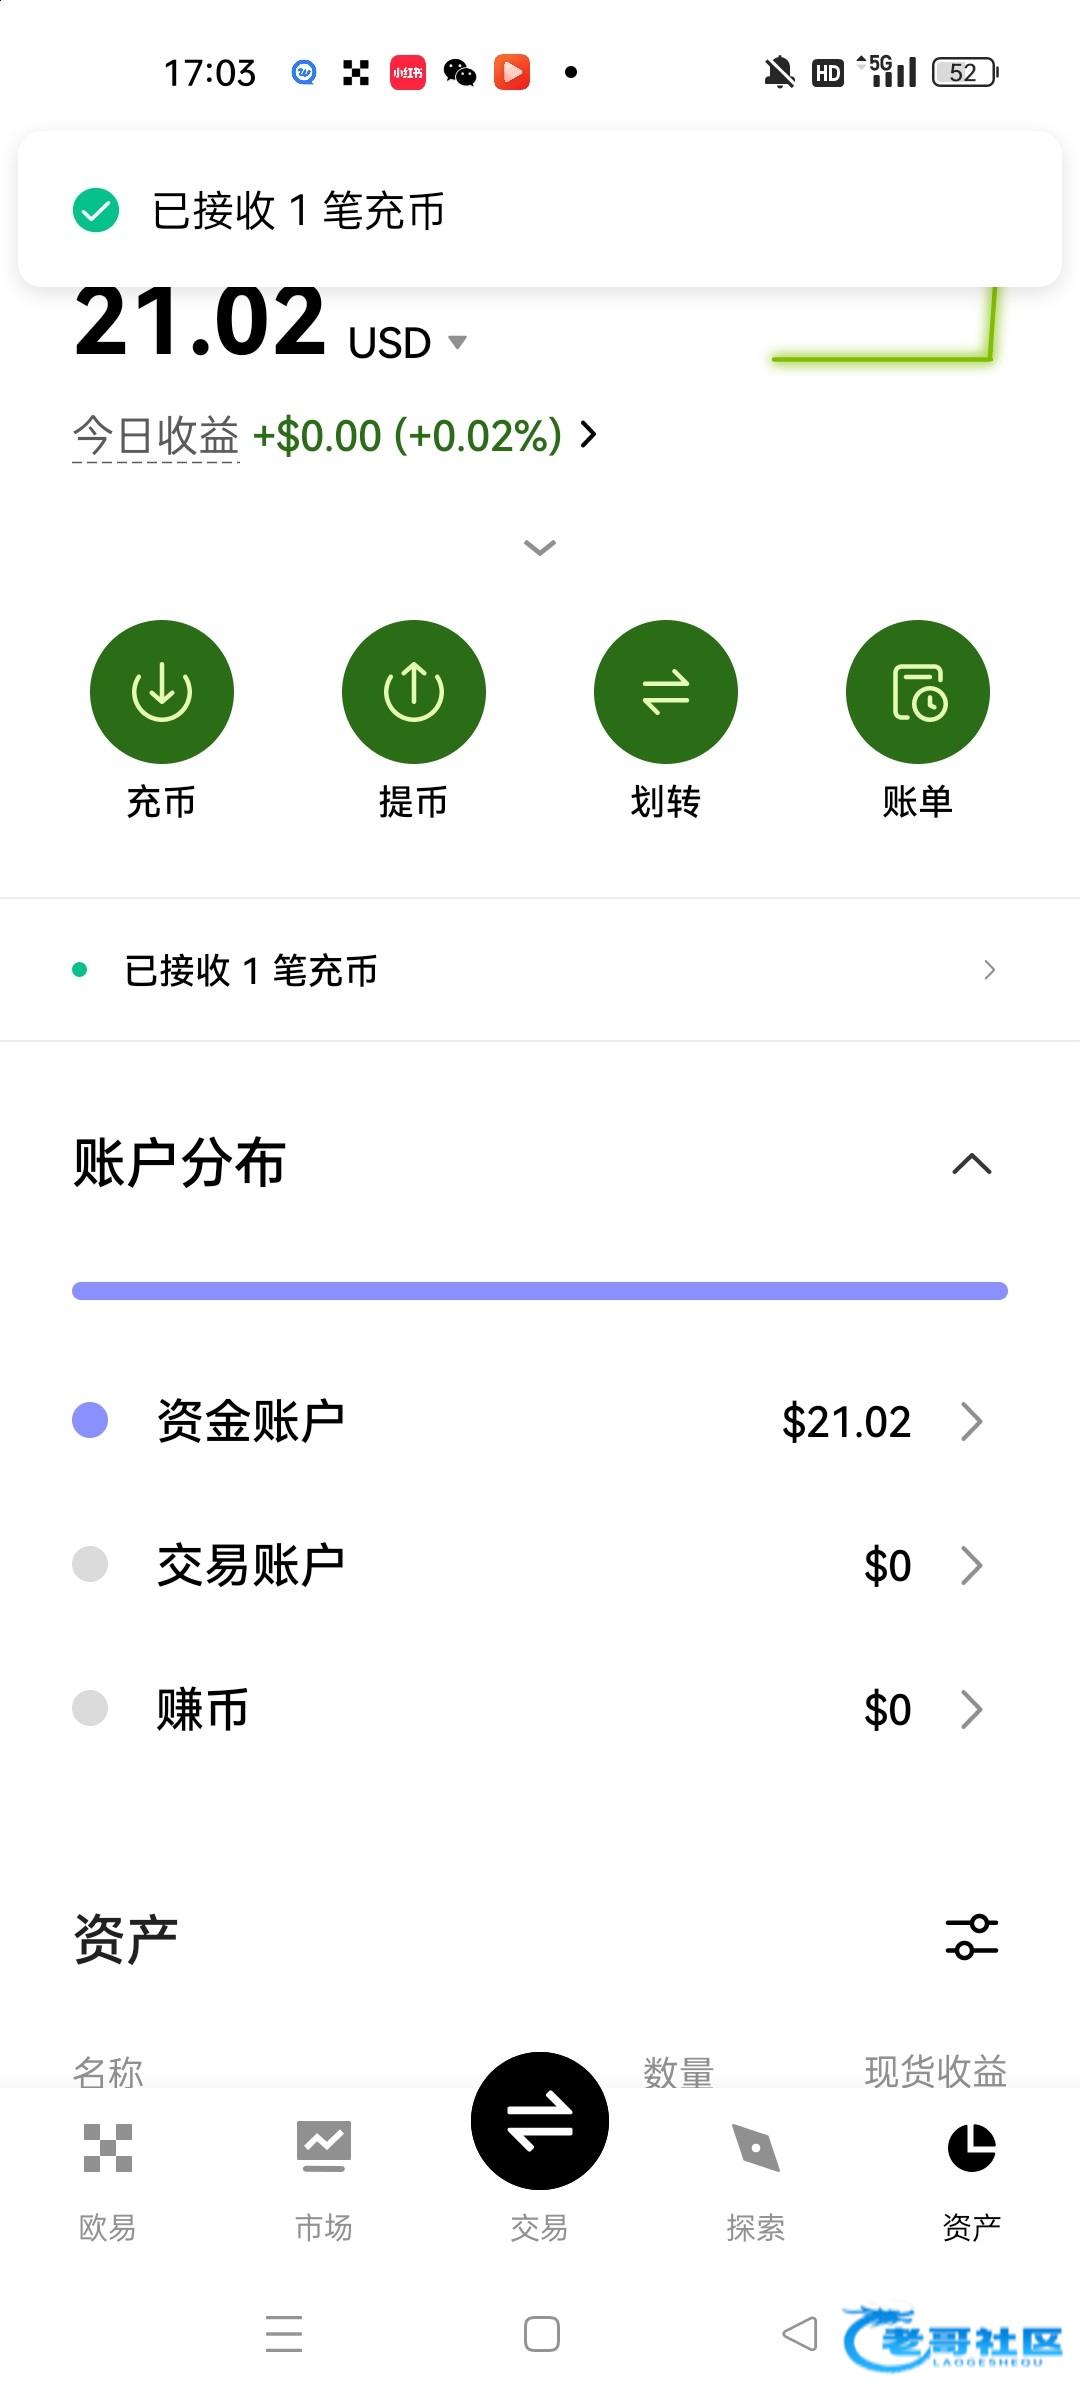Tap the deposit received notification banner
This screenshot has width=1080, height=2400.
(x=540, y=210)
